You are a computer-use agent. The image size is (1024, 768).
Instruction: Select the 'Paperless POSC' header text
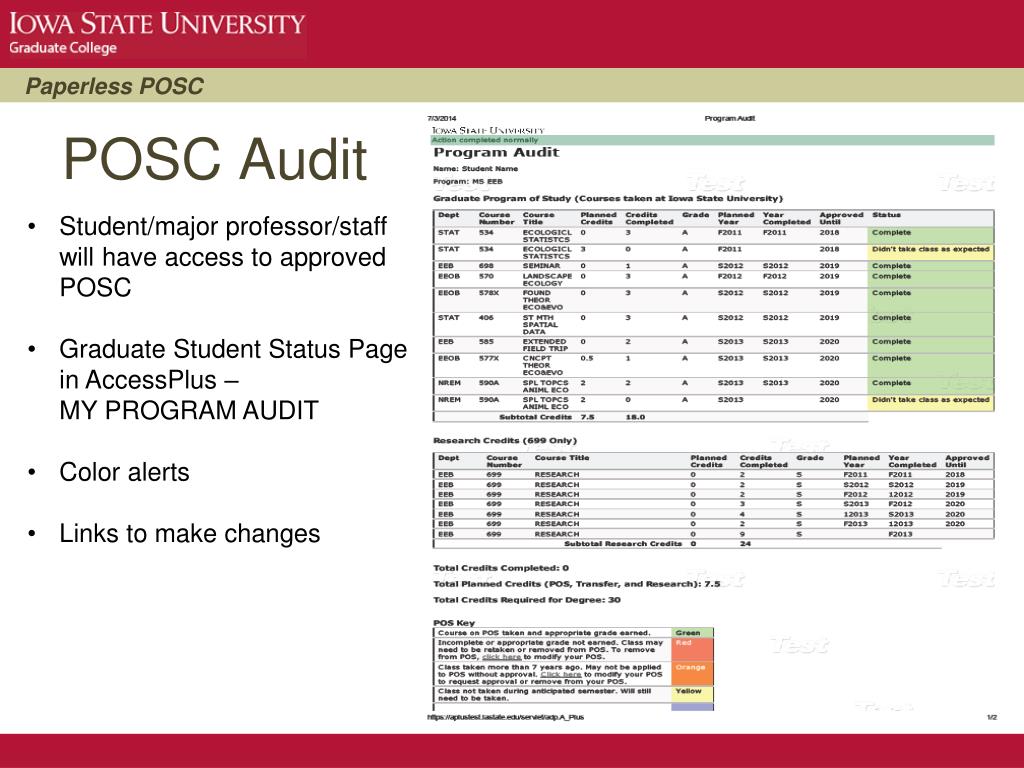click(115, 86)
